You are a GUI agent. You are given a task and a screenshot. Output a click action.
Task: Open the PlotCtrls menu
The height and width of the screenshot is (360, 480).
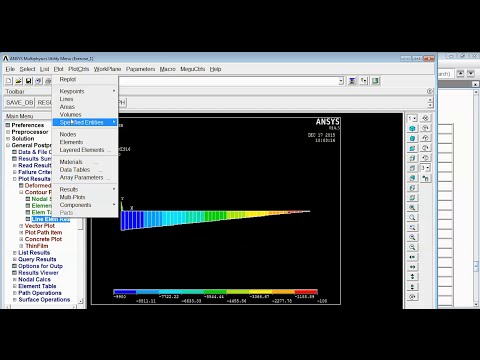coord(79,69)
